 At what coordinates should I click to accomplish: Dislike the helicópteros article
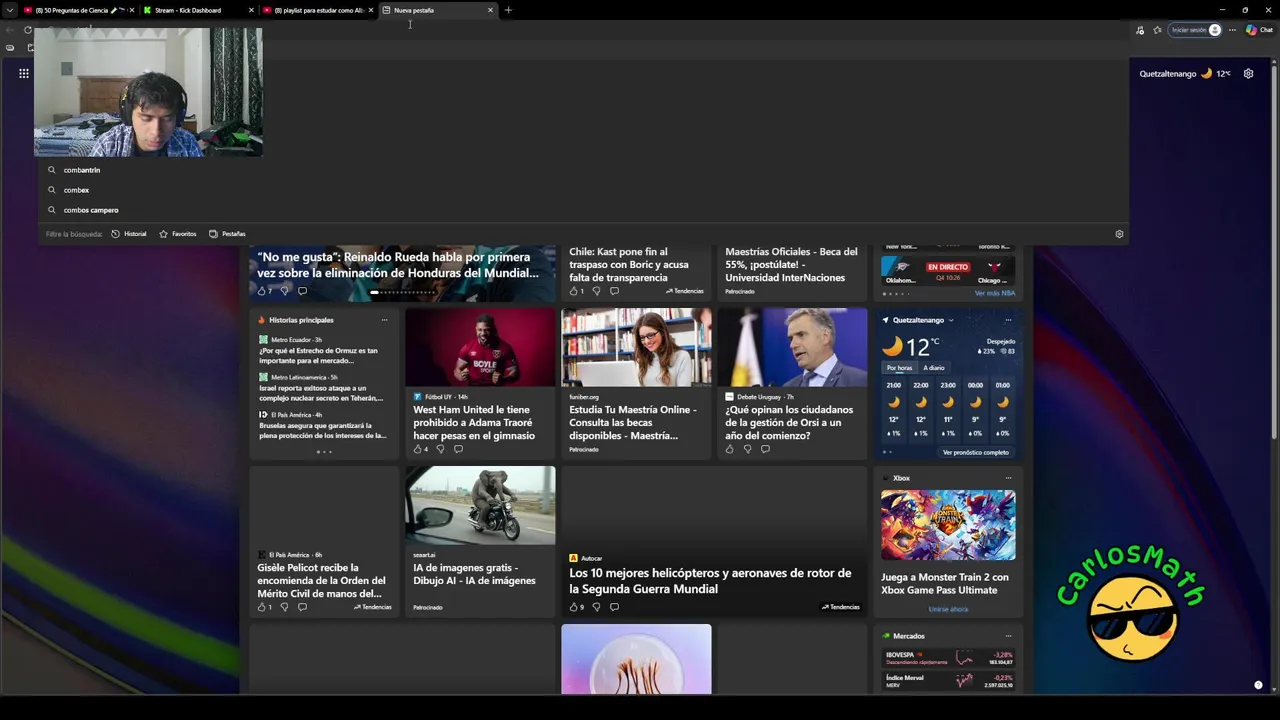[x=596, y=607]
